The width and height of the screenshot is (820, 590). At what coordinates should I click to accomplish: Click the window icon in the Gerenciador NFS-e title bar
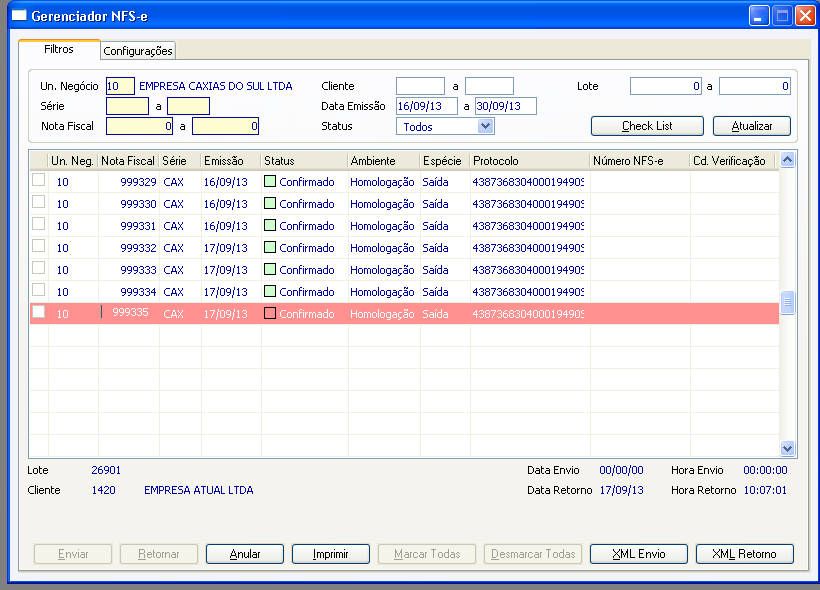(x=19, y=16)
